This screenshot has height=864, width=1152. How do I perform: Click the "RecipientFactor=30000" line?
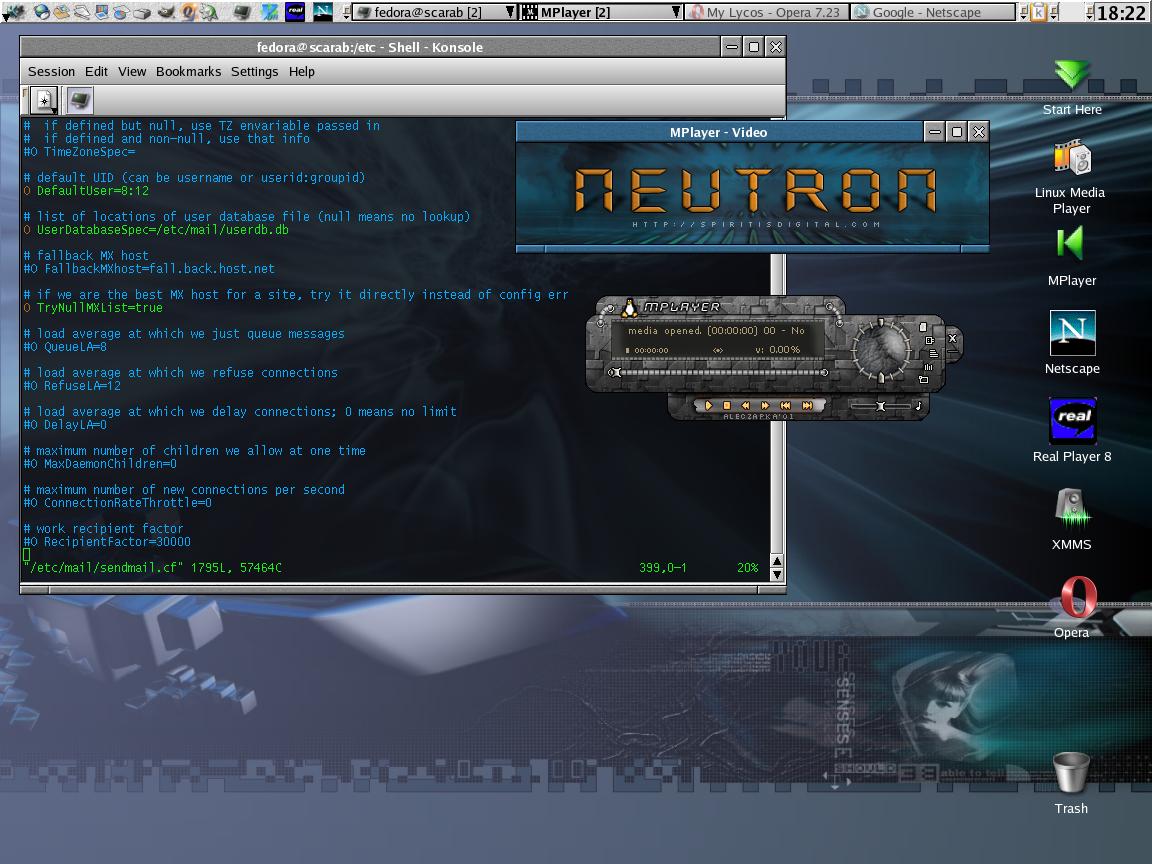[117, 541]
